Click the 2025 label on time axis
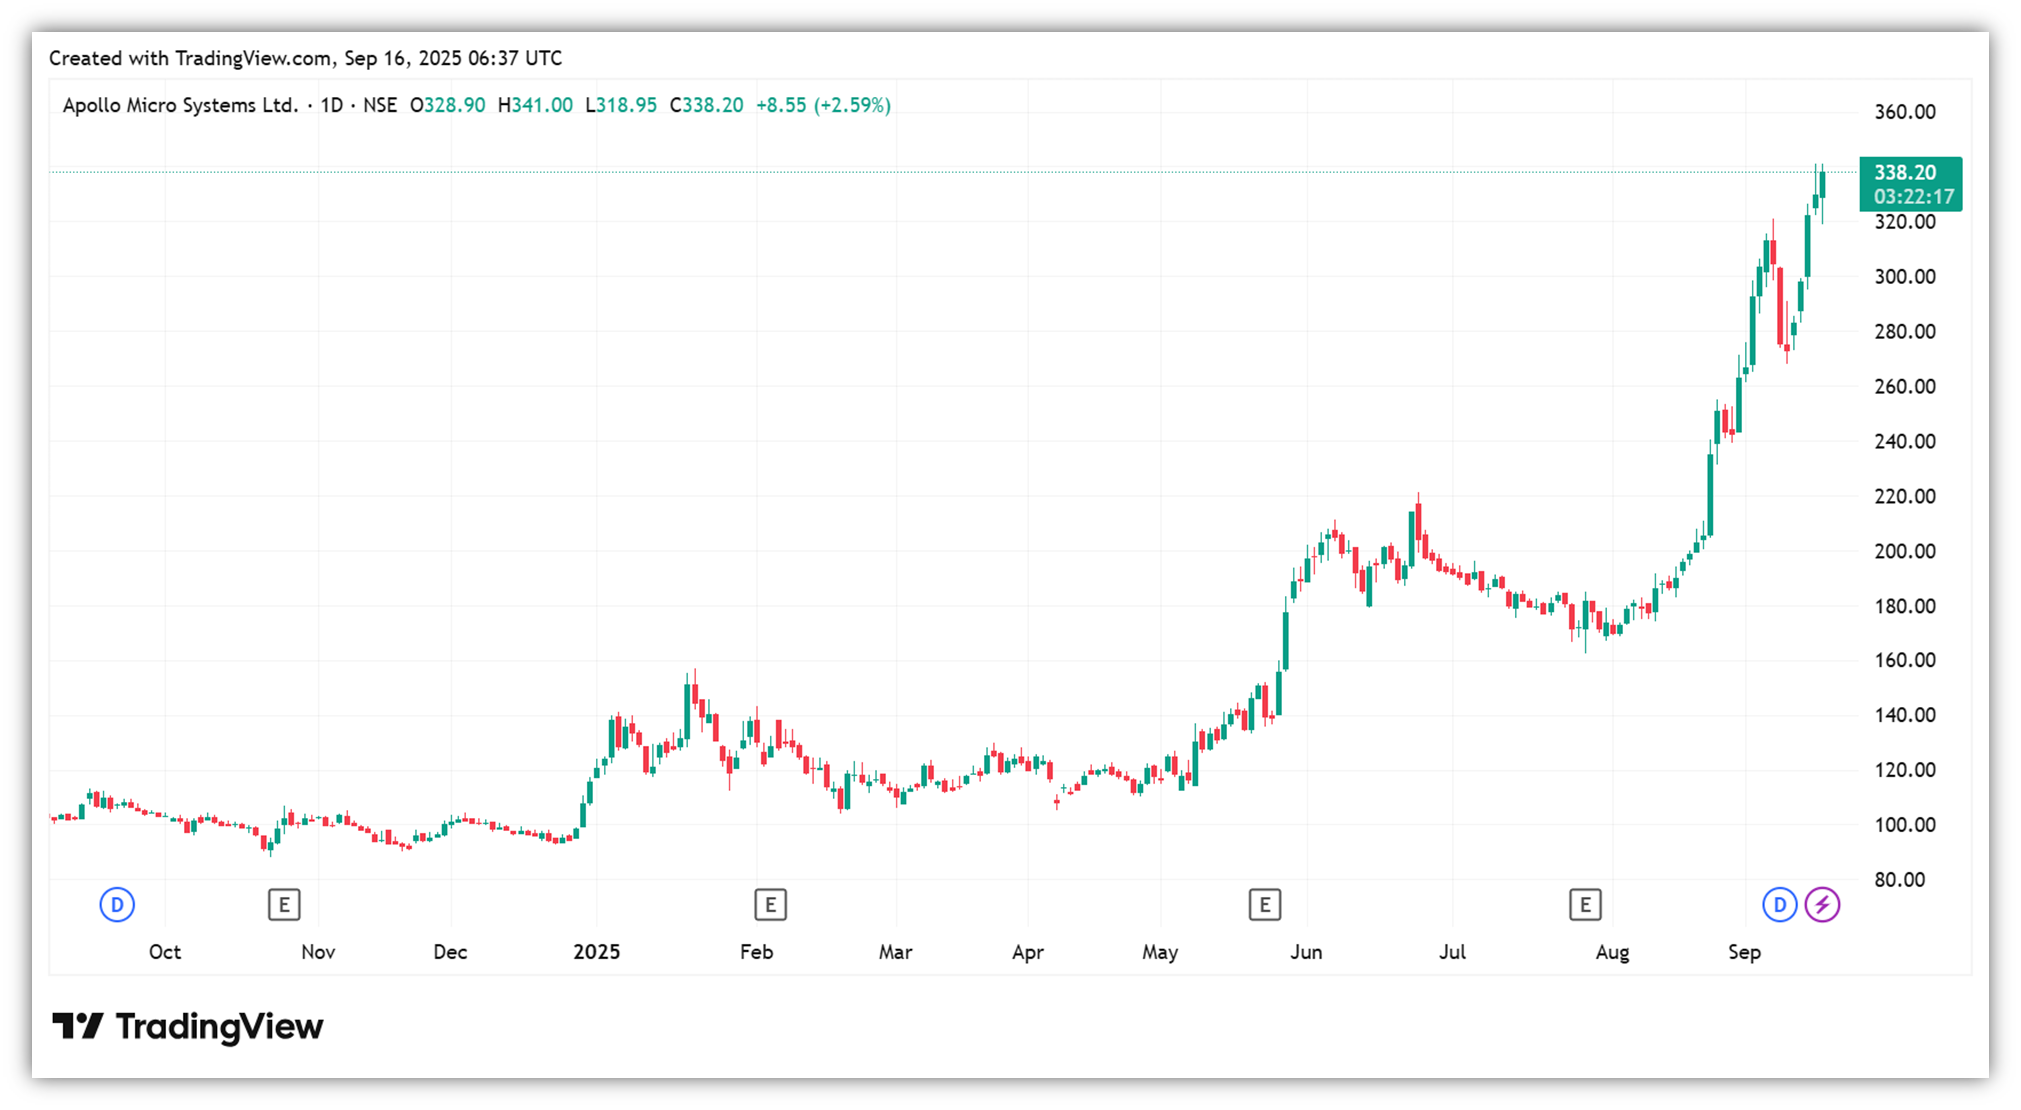The height and width of the screenshot is (1110, 2021). [x=596, y=952]
